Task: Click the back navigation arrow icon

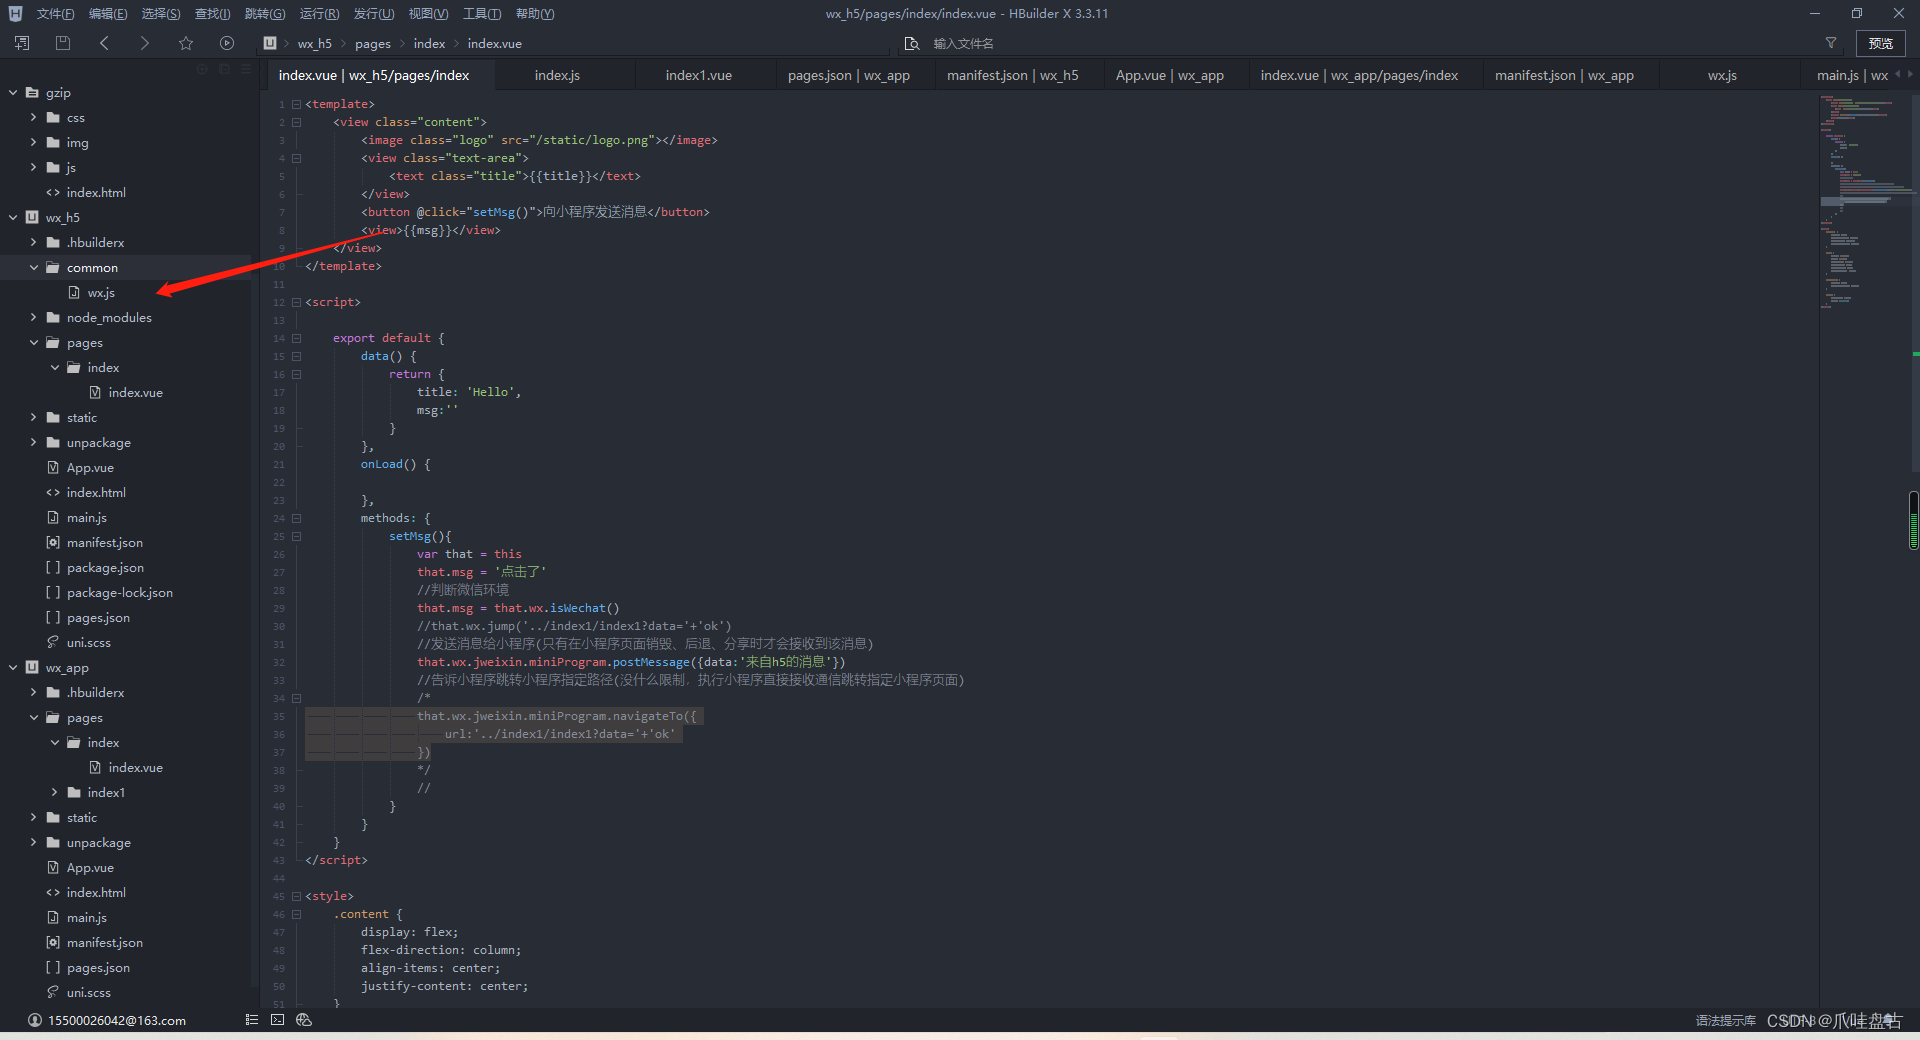Action: click(104, 43)
